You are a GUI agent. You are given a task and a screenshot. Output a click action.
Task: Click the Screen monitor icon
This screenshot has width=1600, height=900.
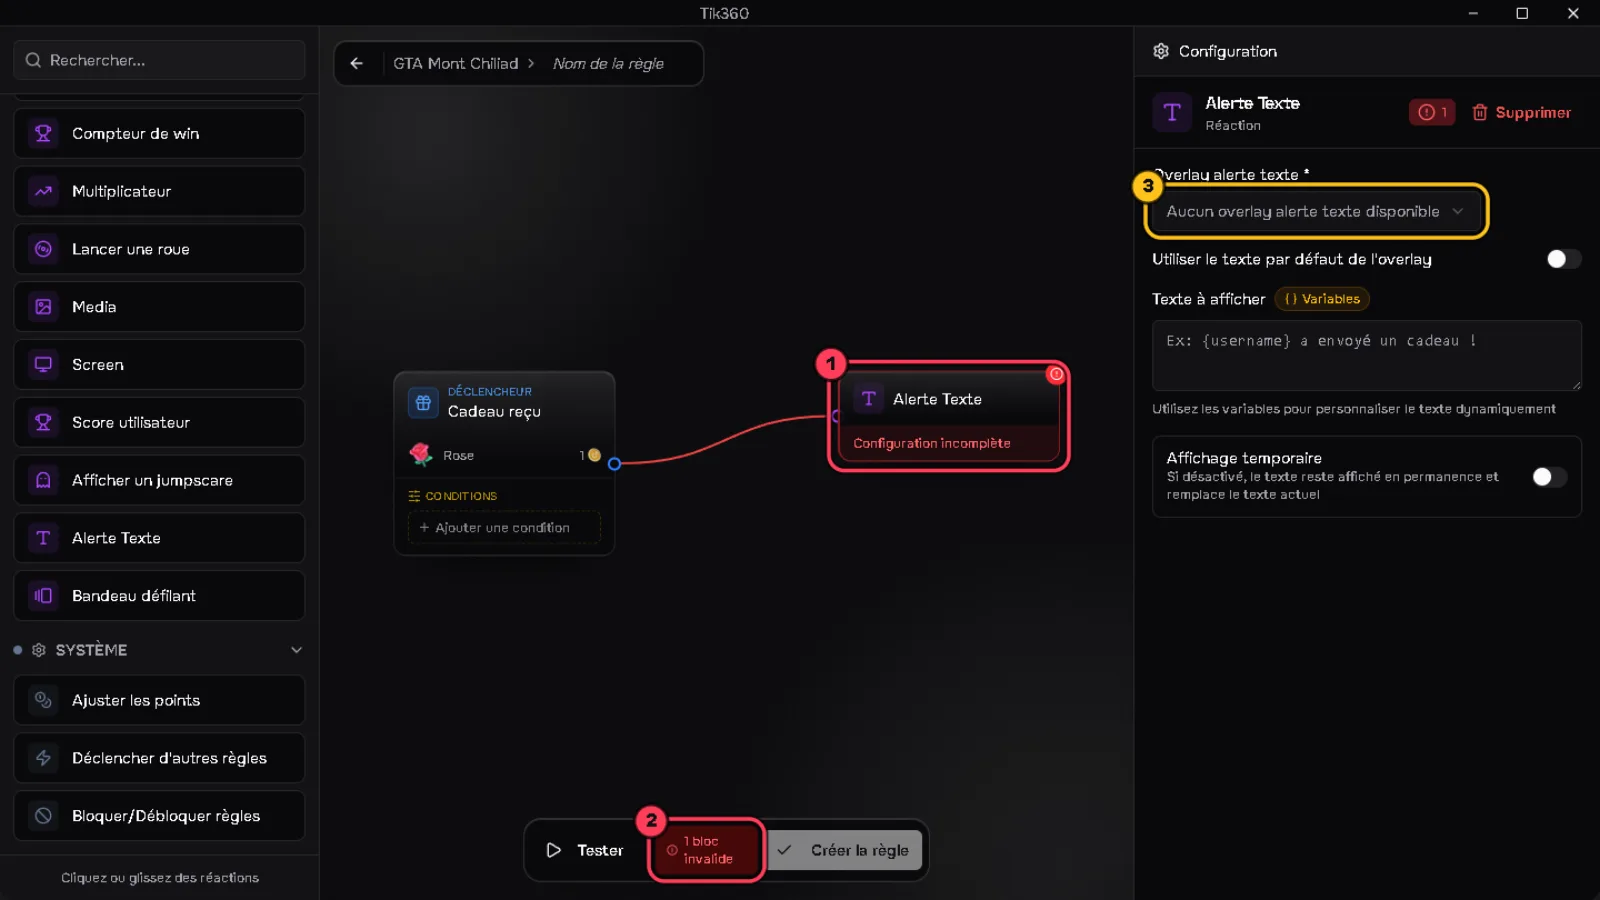43,365
